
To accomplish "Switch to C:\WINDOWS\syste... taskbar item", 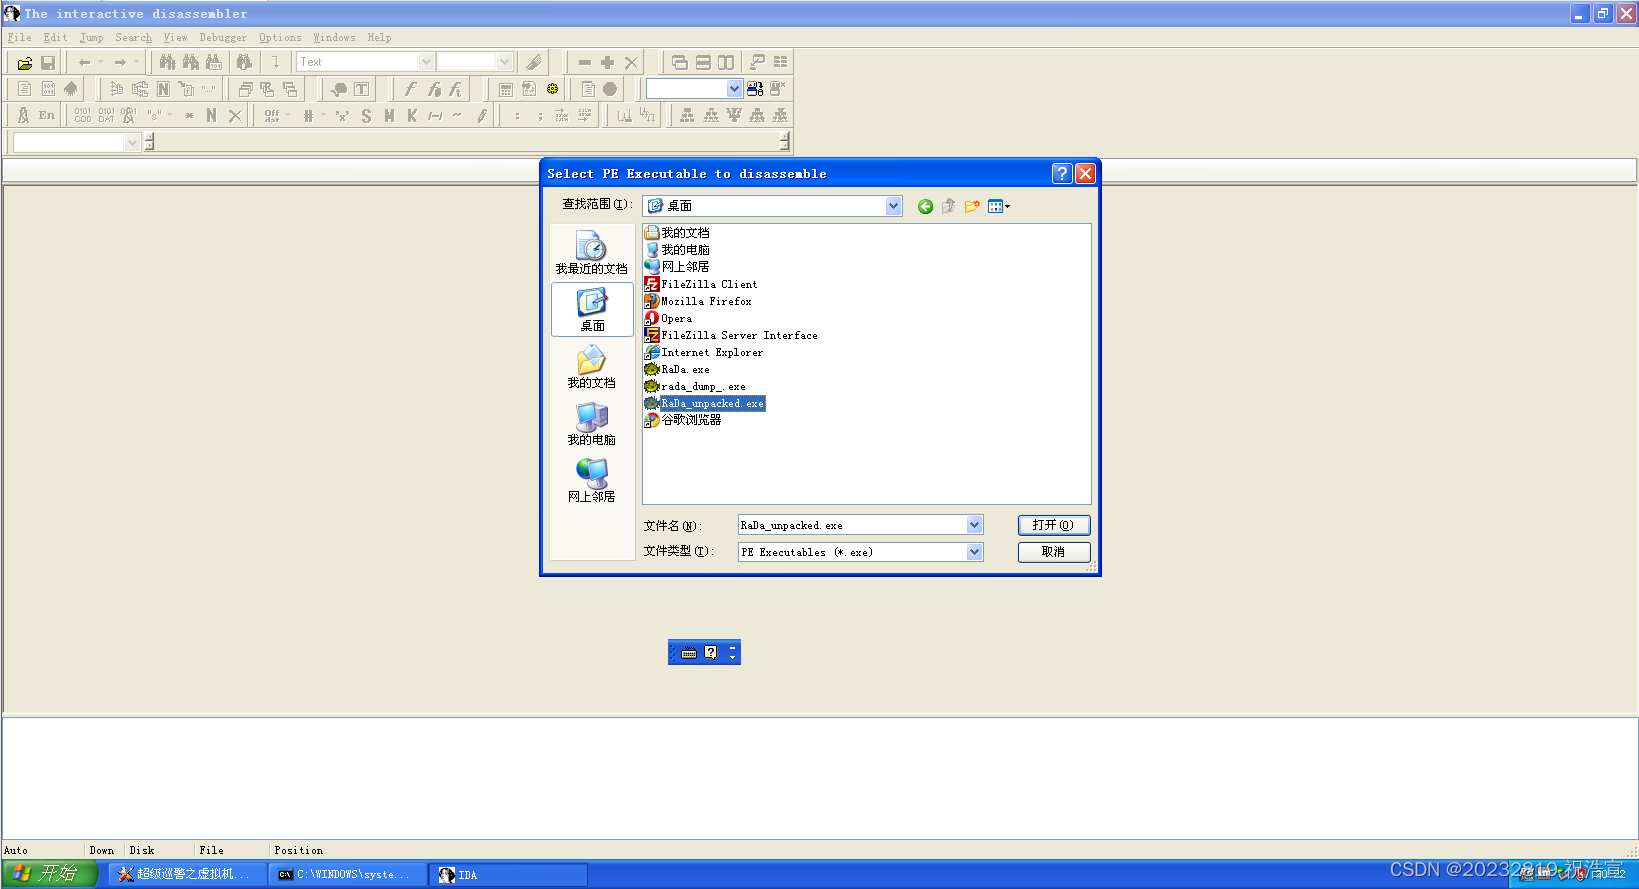I will (348, 875).
